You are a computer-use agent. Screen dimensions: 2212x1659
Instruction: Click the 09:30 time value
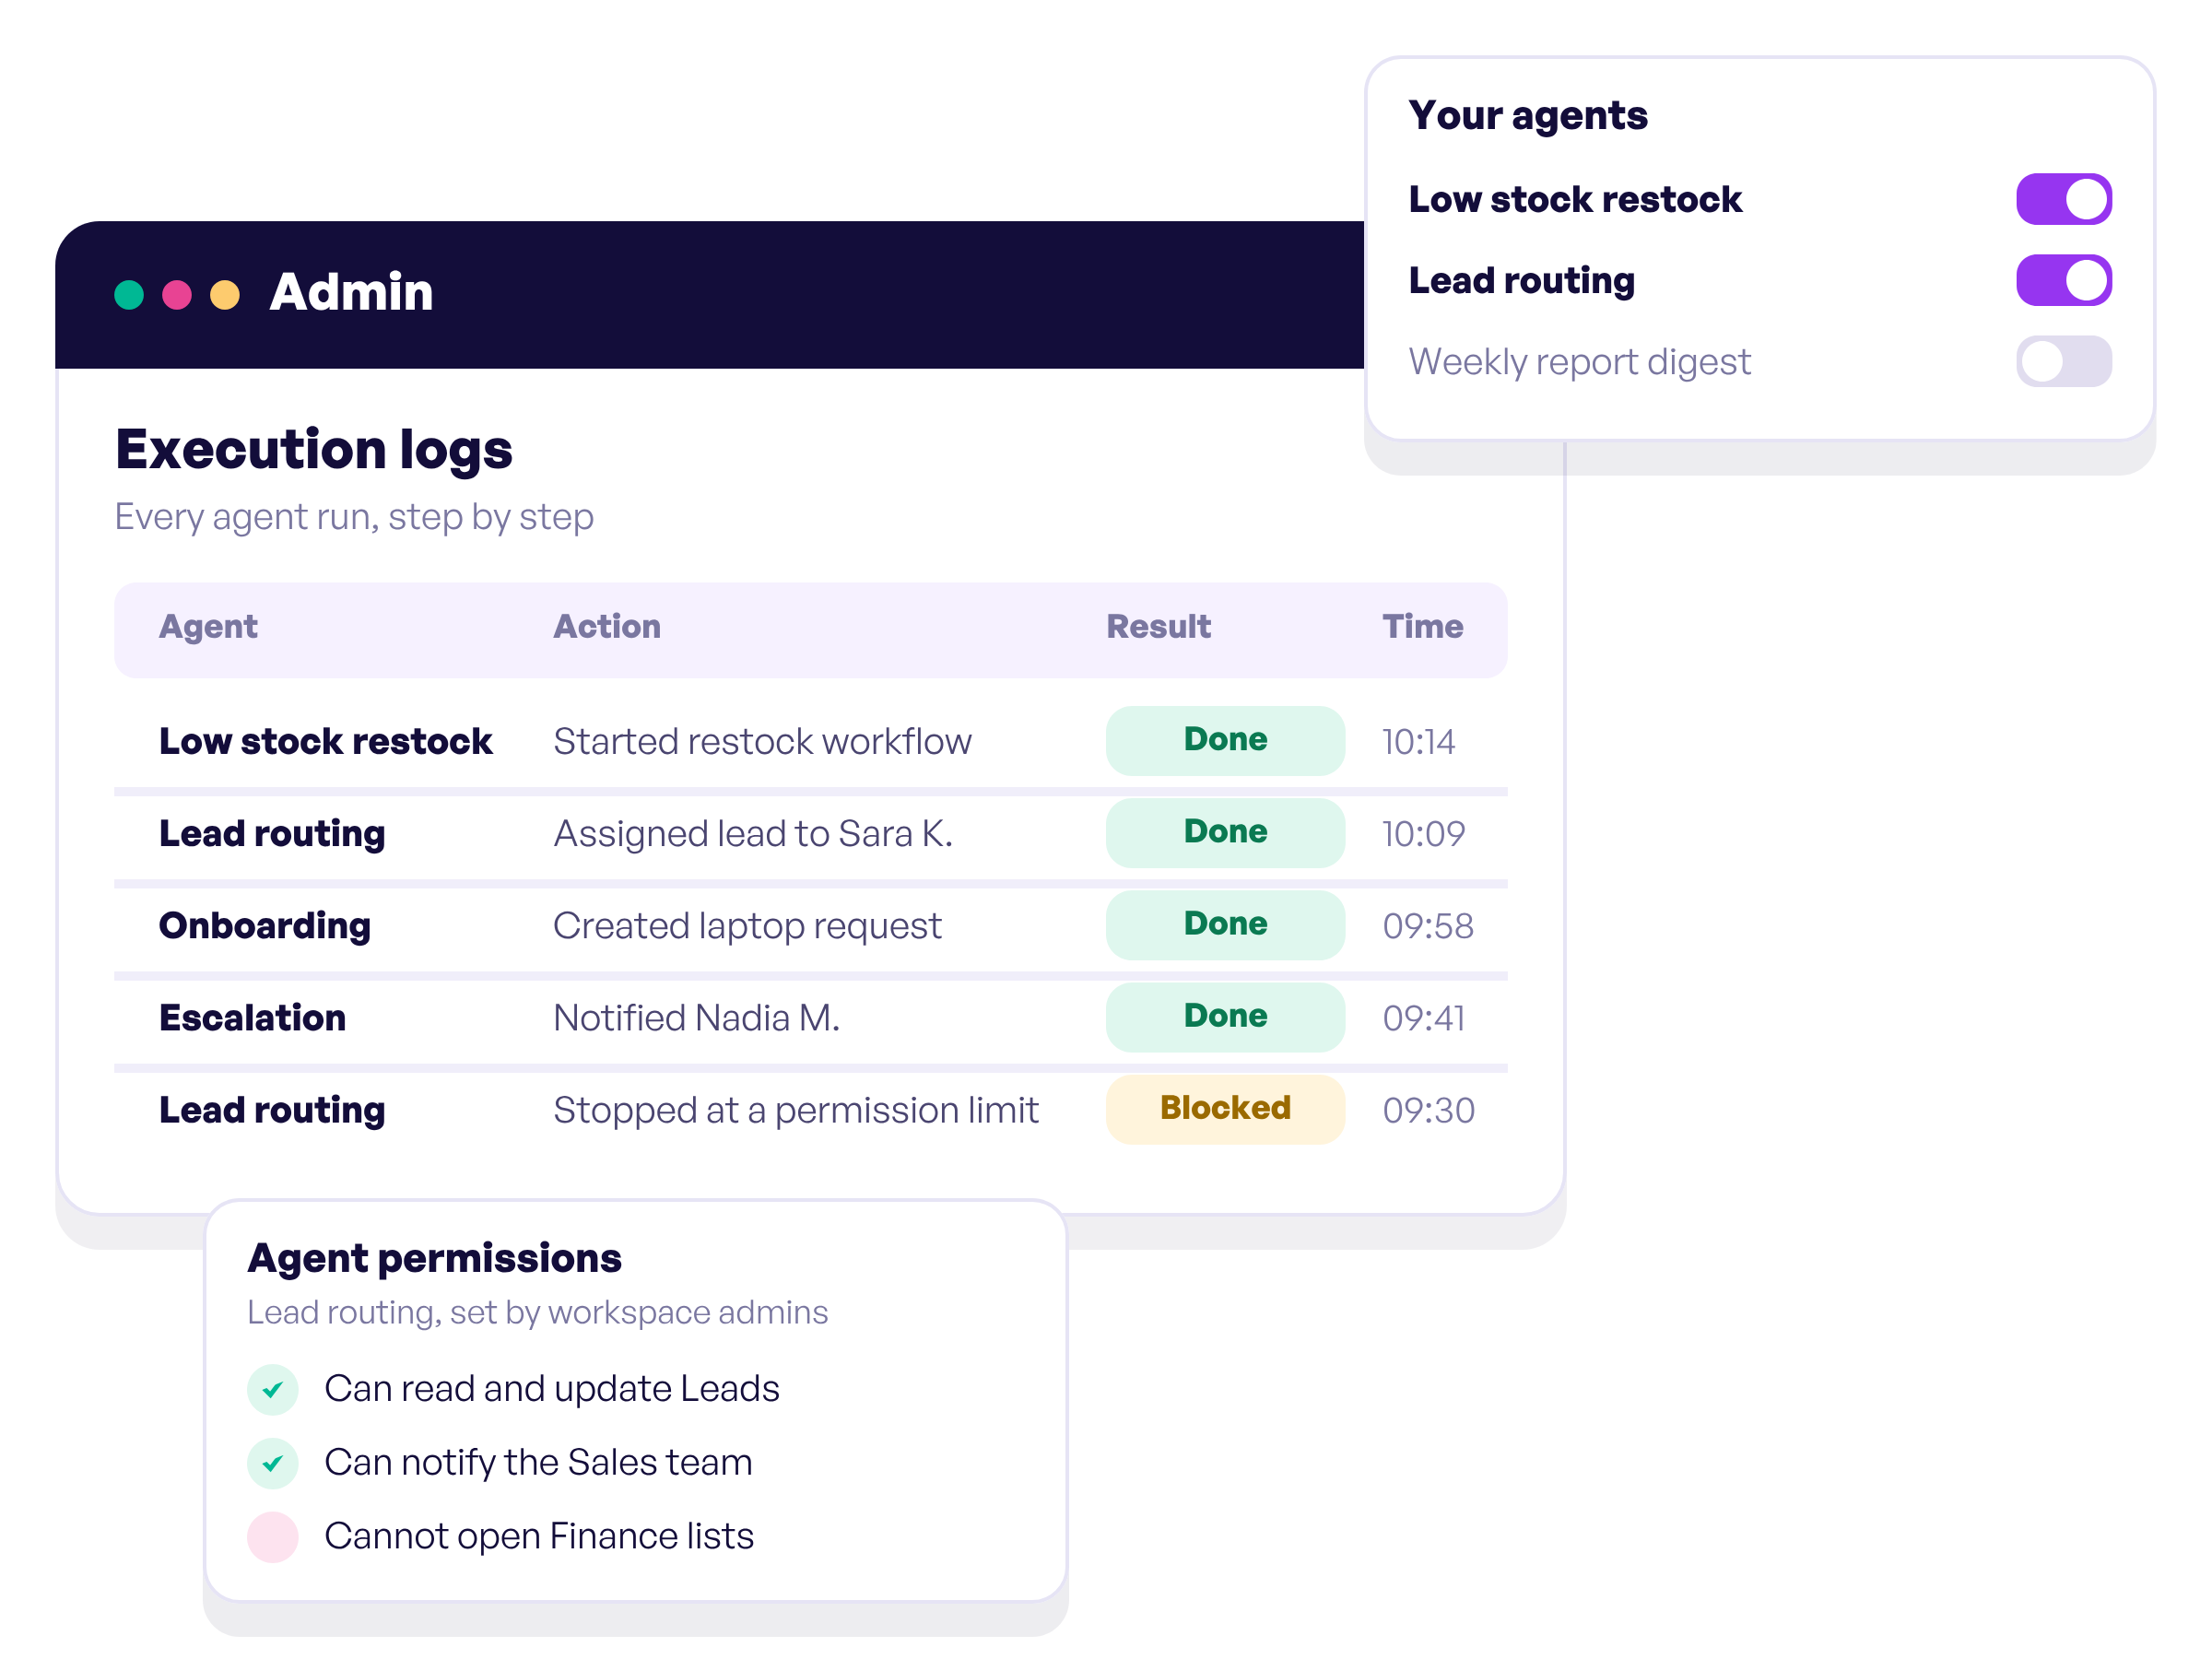pos(1428,1110)
